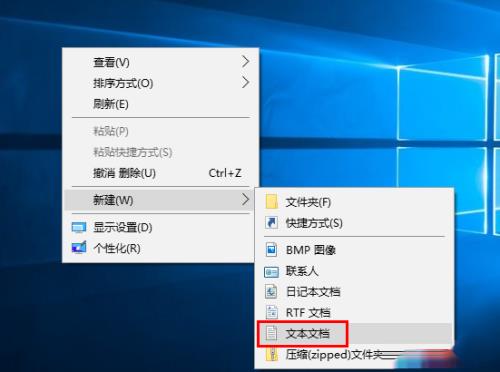The width and height of the screenshot is (500, 372).
Task: Click the BMP image file icon
Action: (271, 249)
